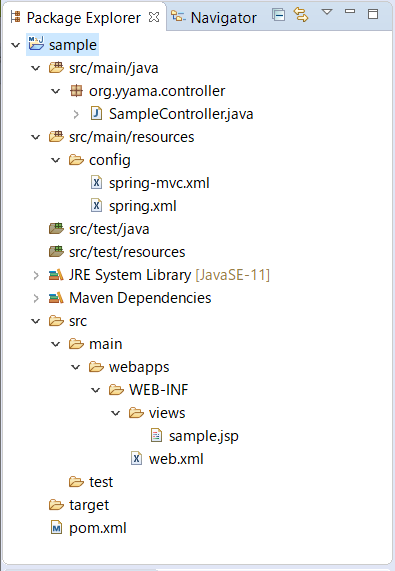Click the spring-mvc.xml file icon
The image size is (395, 571).
click(x=96, y=182)
